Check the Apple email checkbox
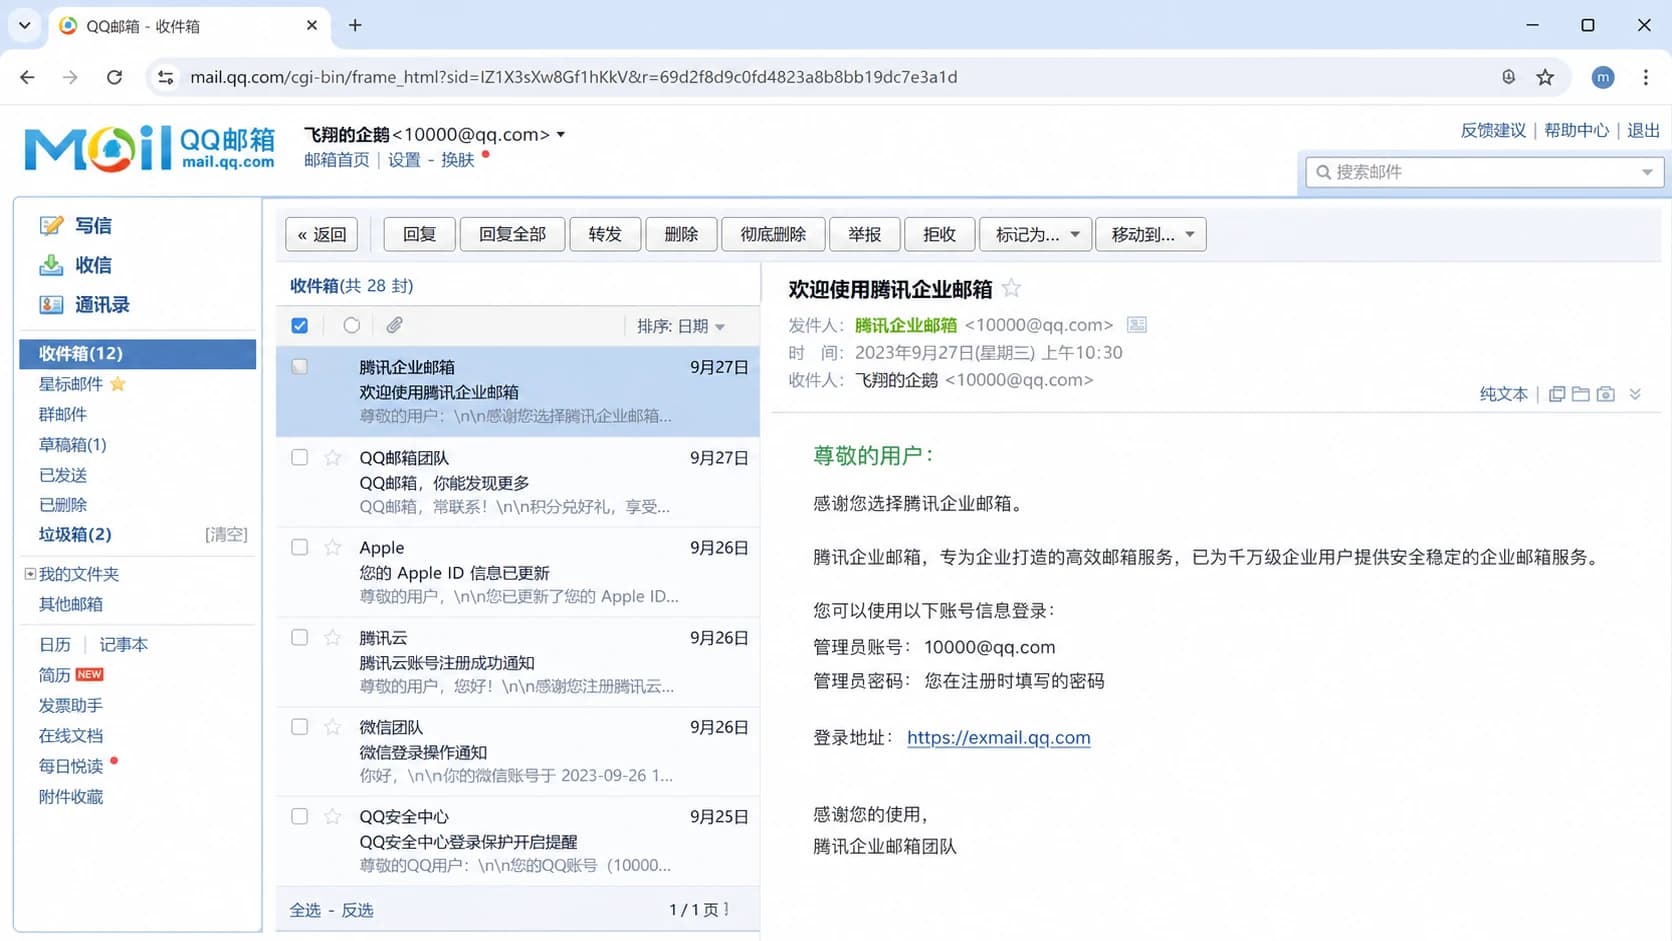This screenshot has width=1672, height=941. tap(300, 547)
